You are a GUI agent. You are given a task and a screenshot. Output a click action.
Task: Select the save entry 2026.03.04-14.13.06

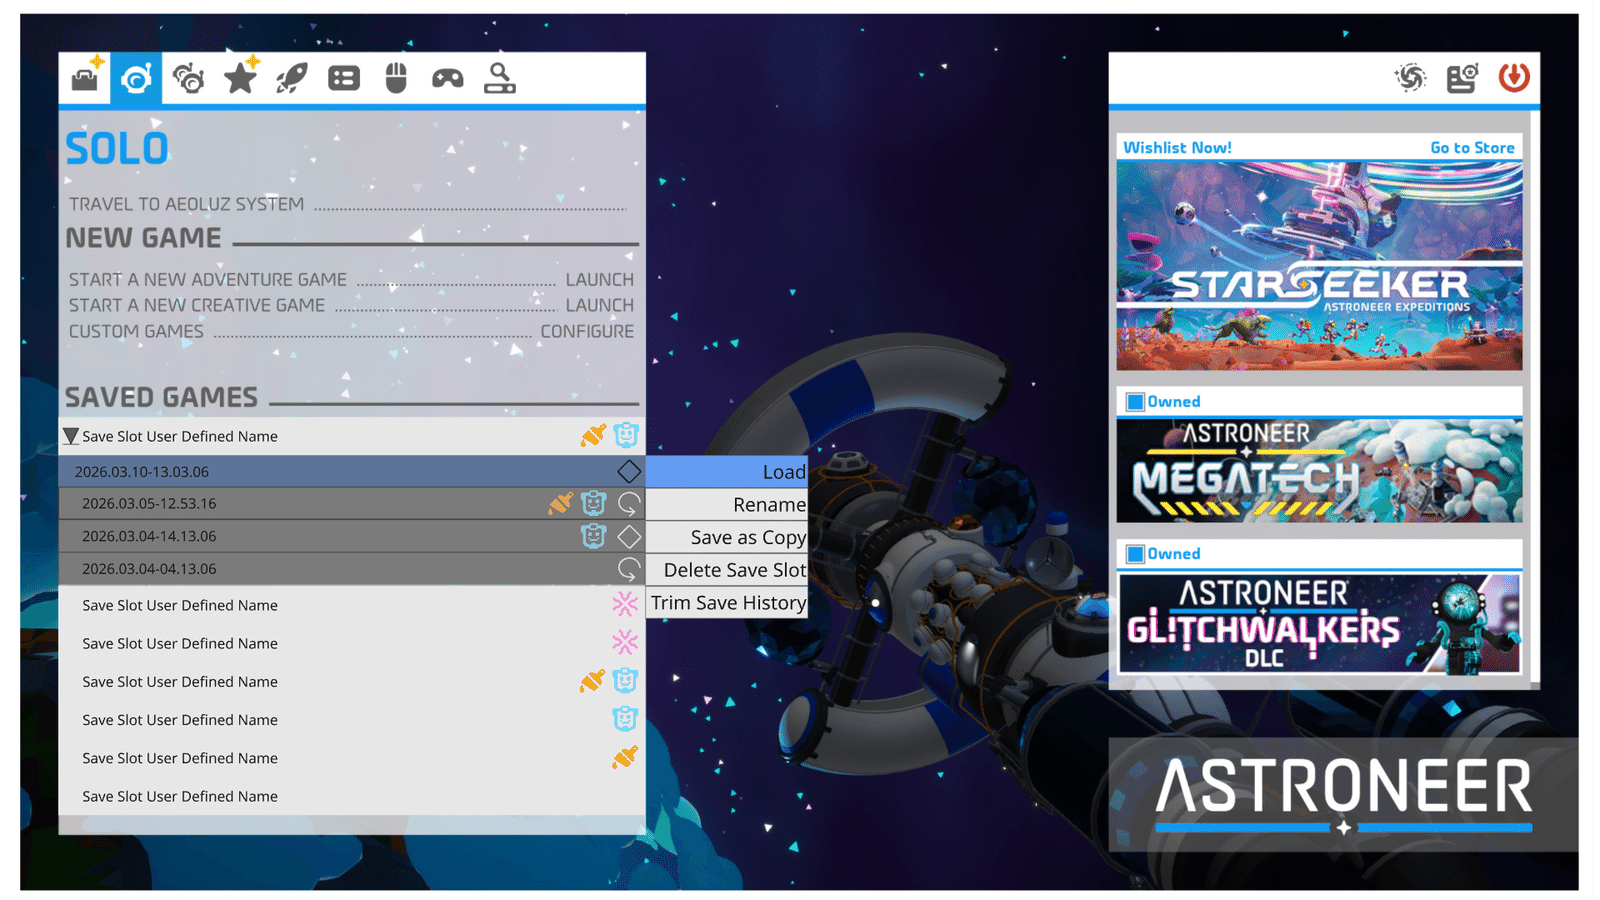[352, 536]
